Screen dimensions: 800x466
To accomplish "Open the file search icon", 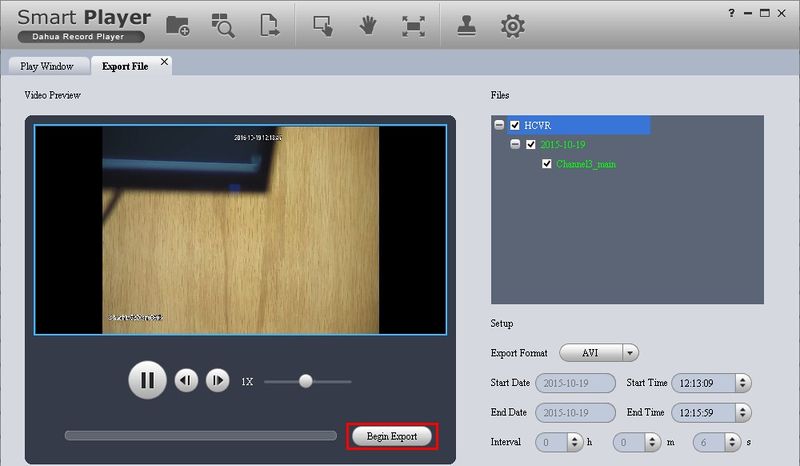I will 223,26.
